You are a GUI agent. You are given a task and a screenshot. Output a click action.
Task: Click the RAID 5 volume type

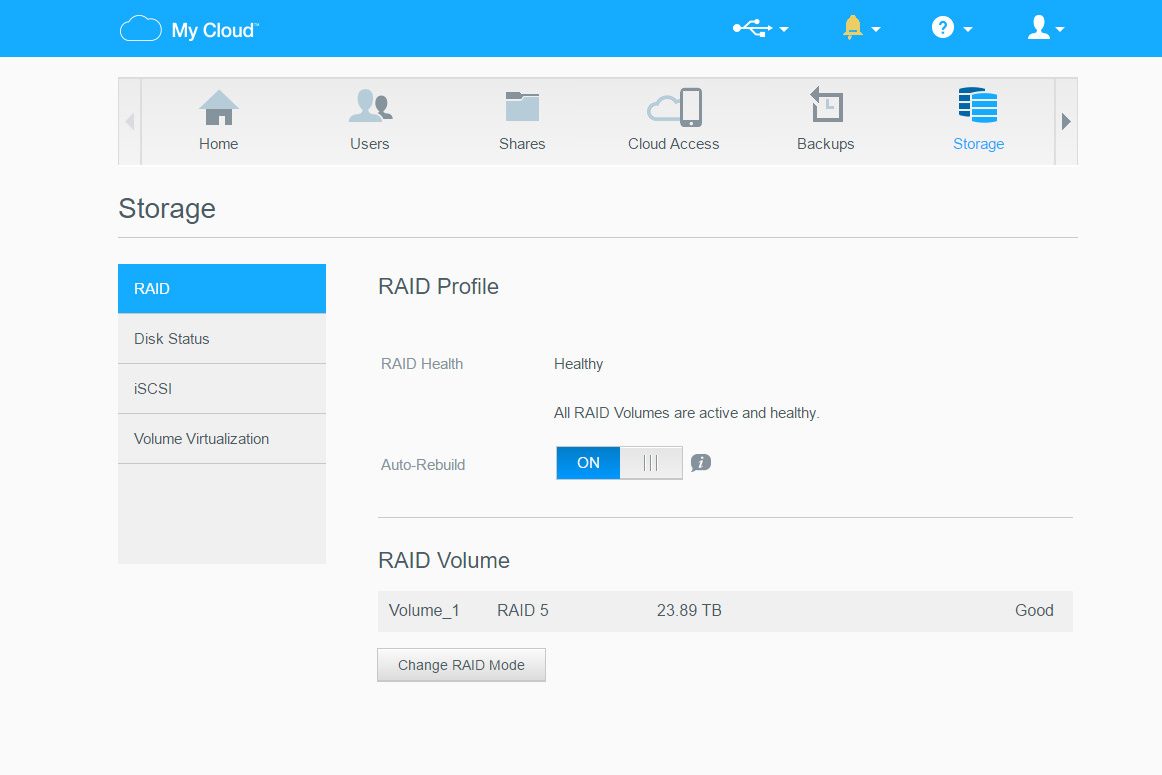[522, 611]
